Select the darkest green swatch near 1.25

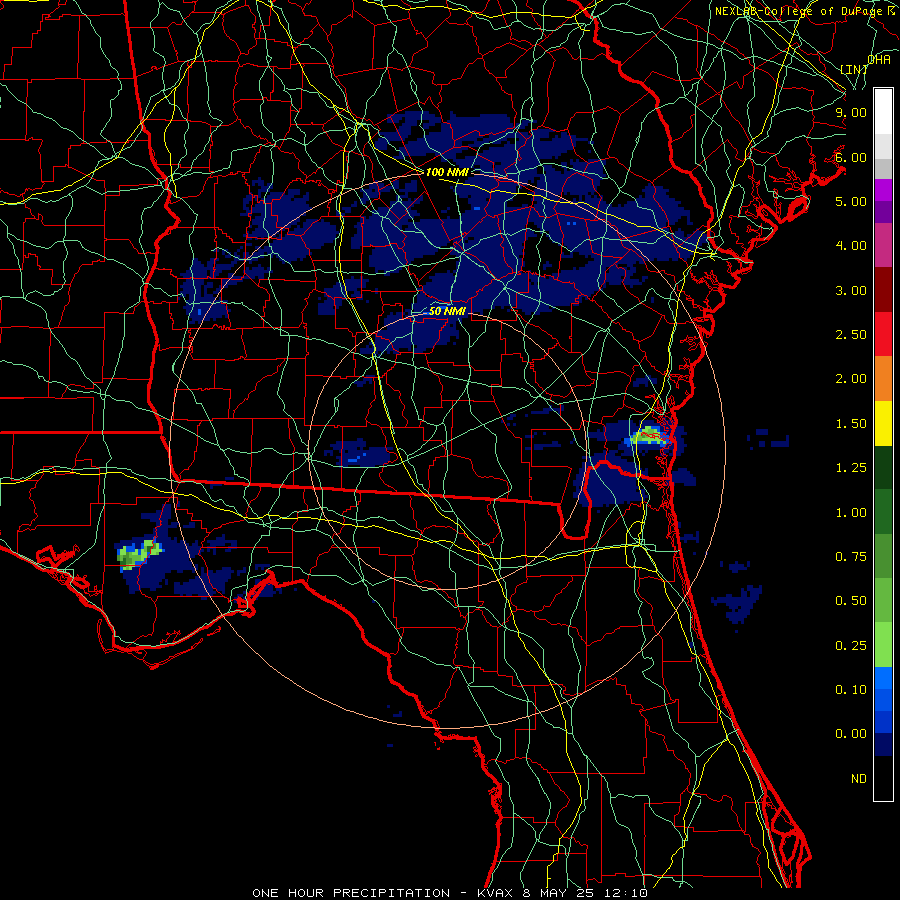883,467
